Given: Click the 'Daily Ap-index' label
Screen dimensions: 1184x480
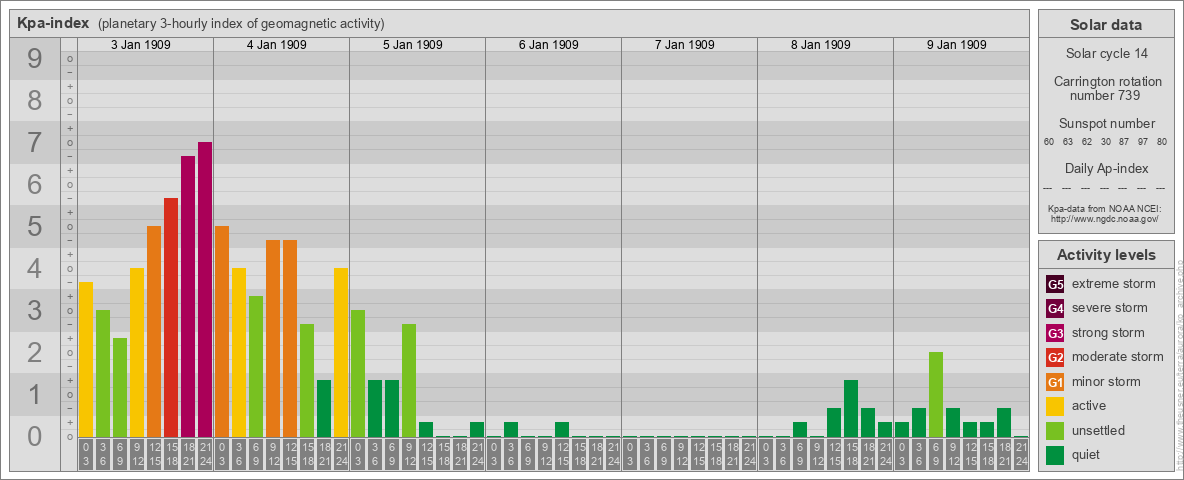Looking at the screenshot, I should [x=1106, y=168].
